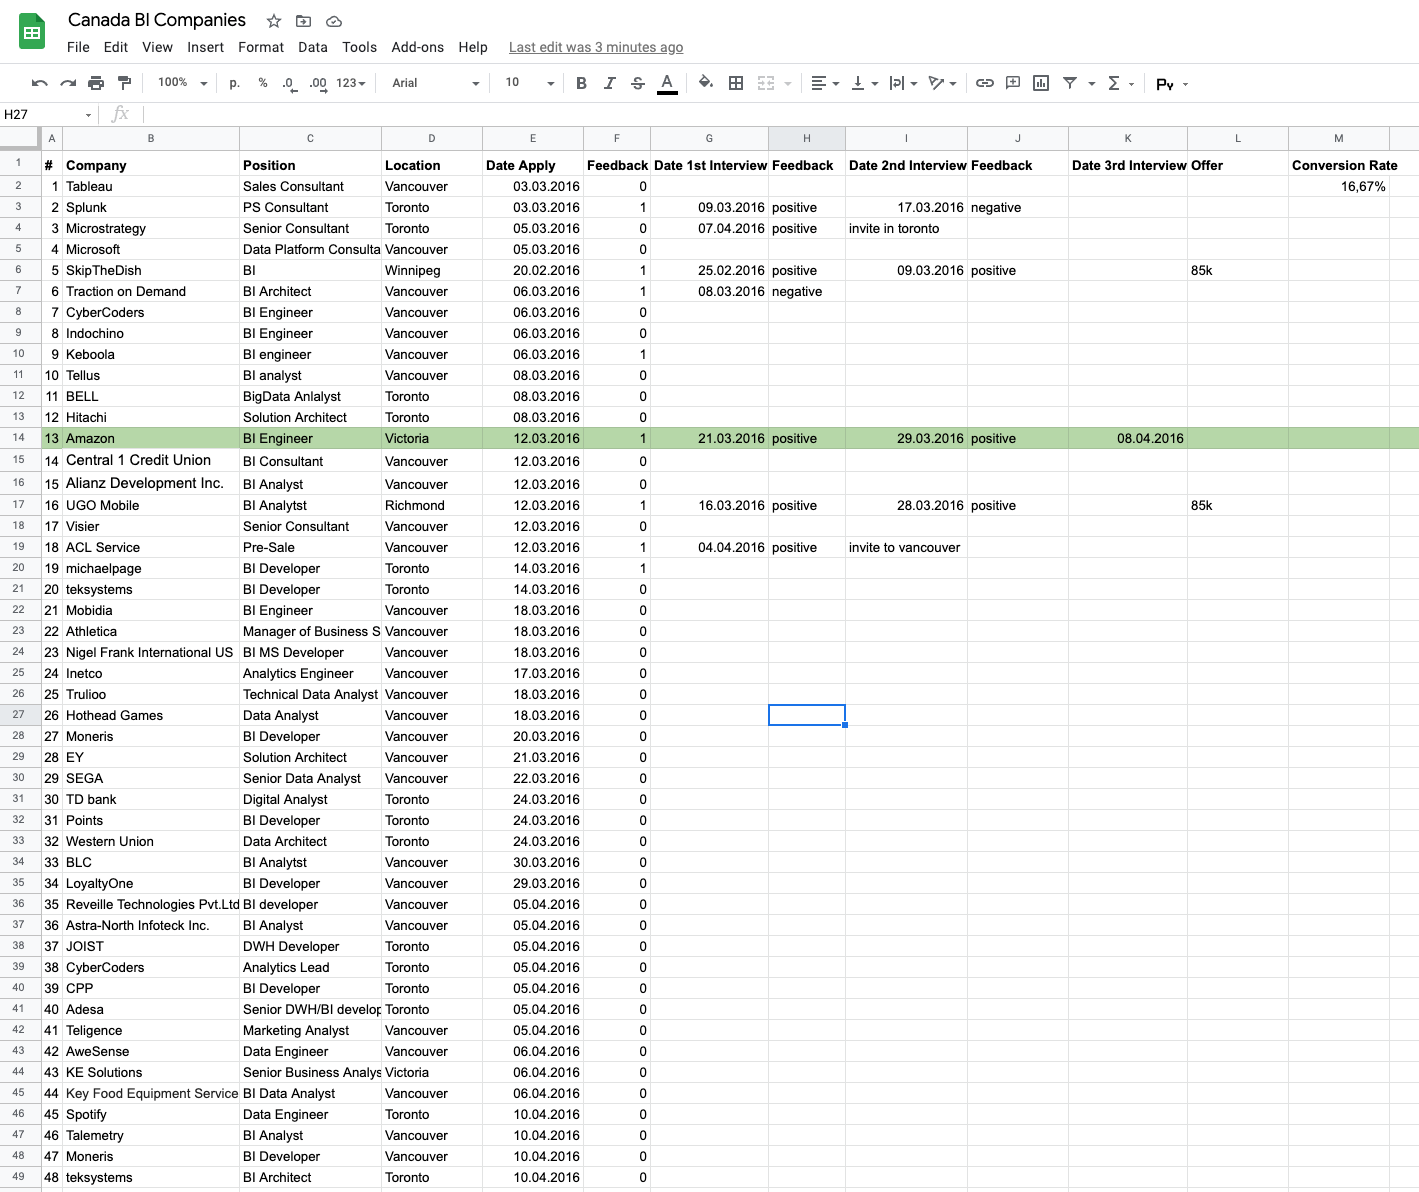Viewport: 1419px width, 1192px height.
Task: Click the Redo icon
Action: point(68,83)
